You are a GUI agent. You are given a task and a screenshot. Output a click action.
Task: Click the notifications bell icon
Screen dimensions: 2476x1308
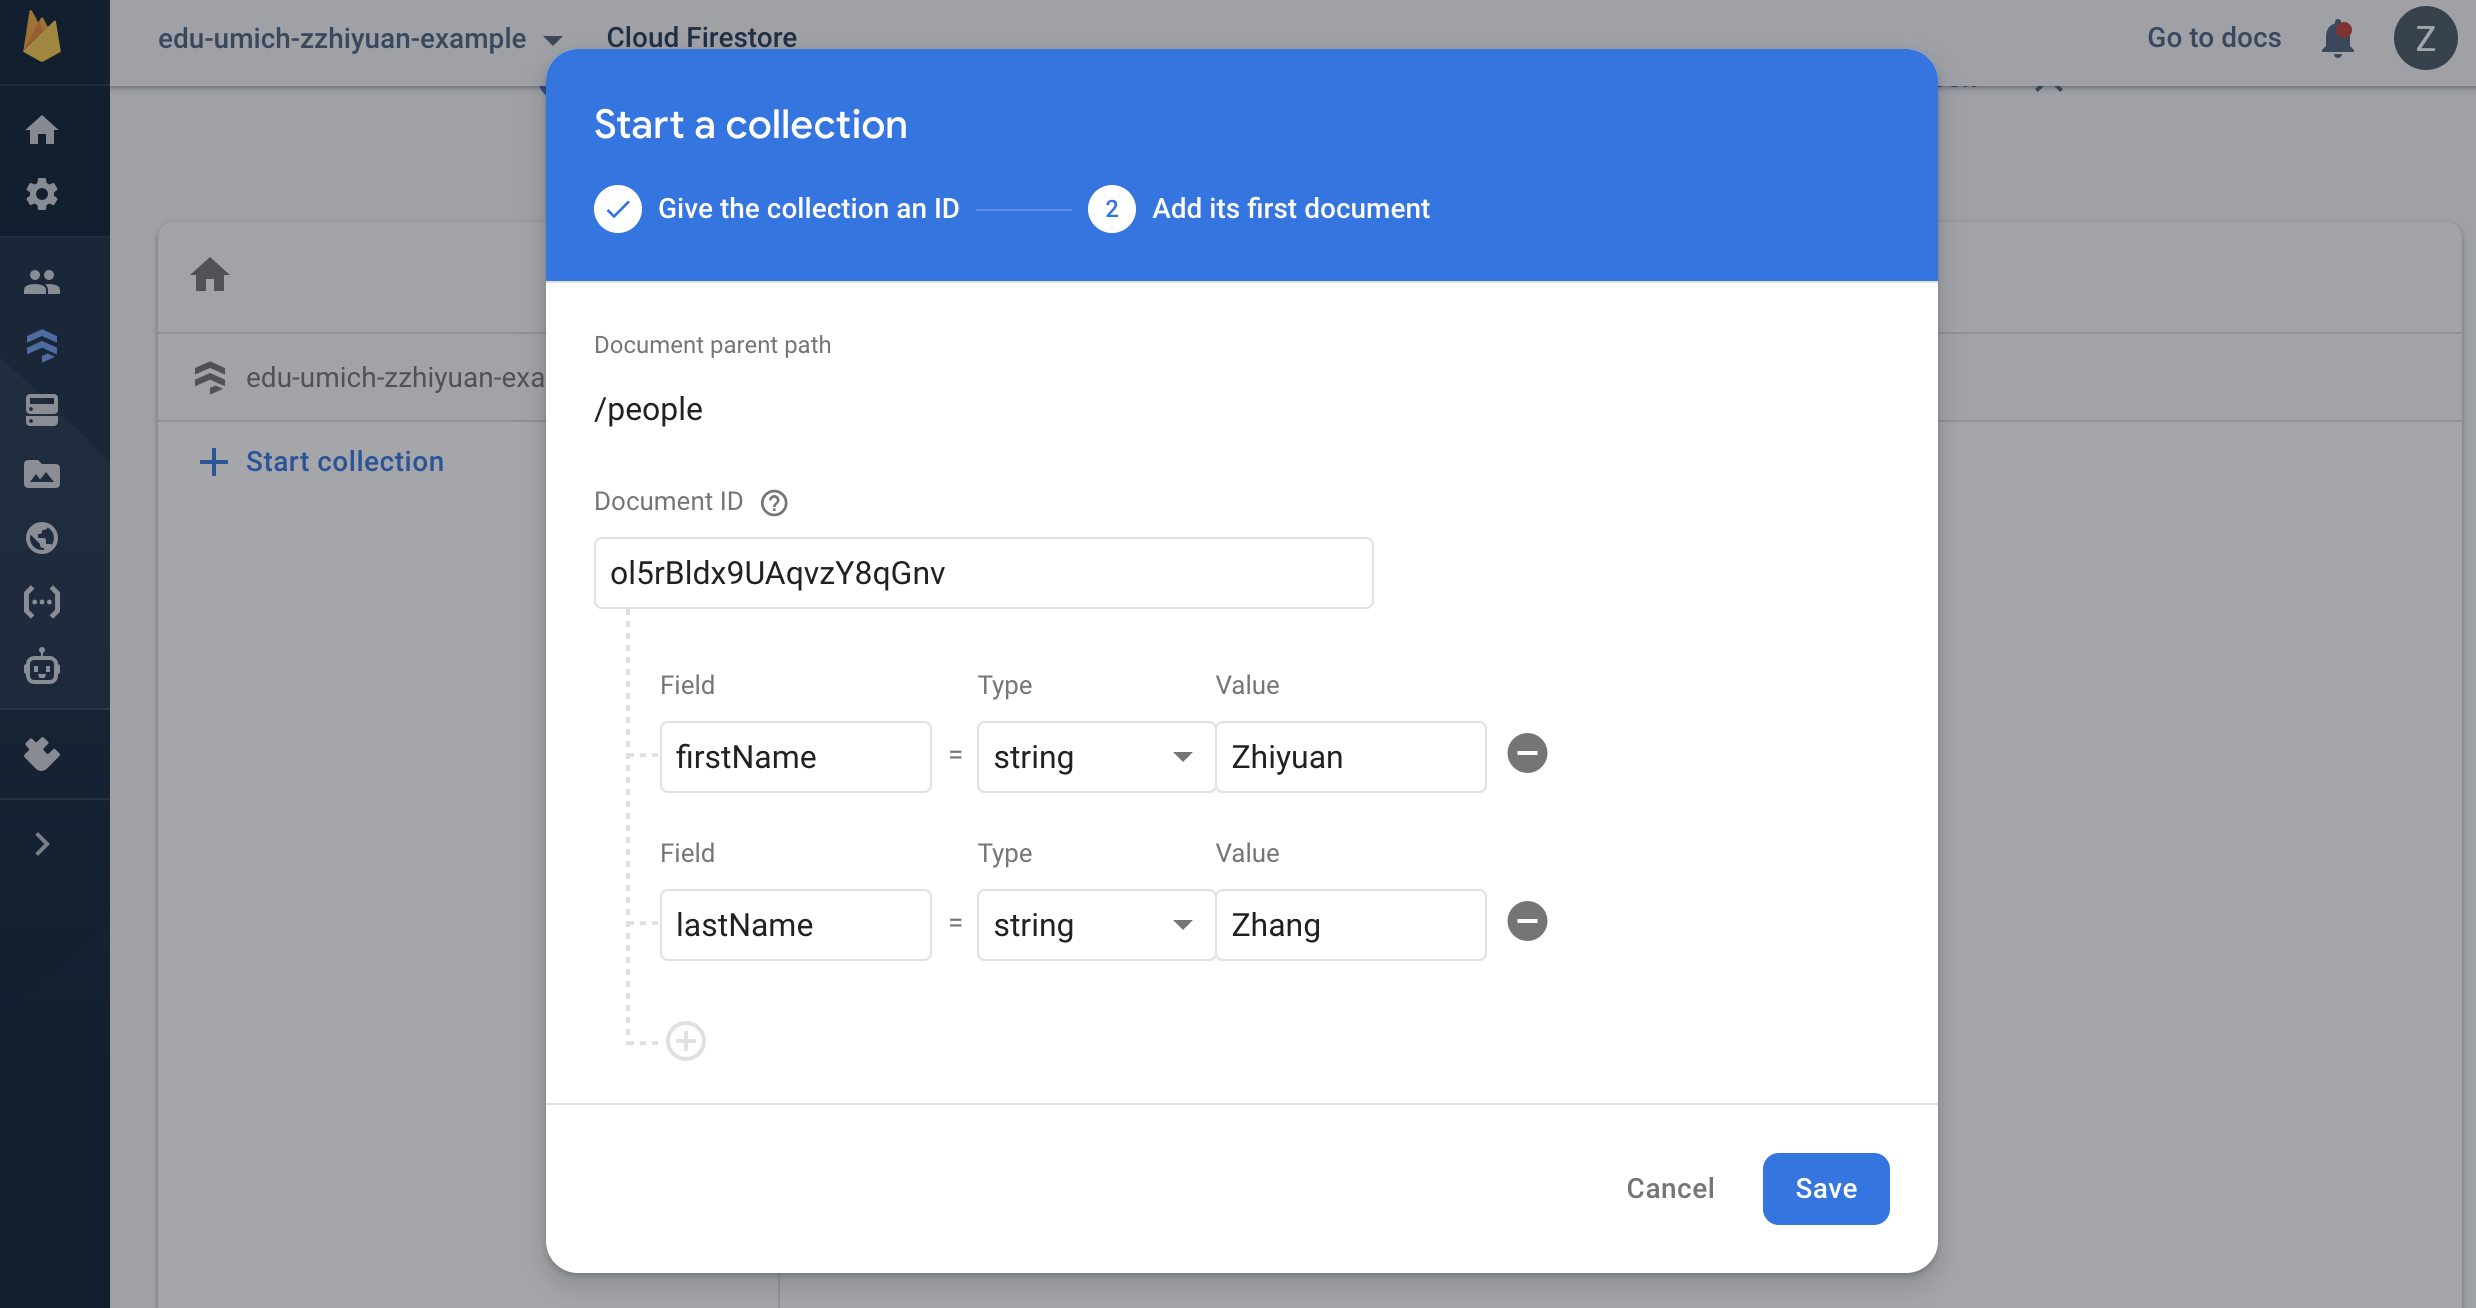point(2338,38)
